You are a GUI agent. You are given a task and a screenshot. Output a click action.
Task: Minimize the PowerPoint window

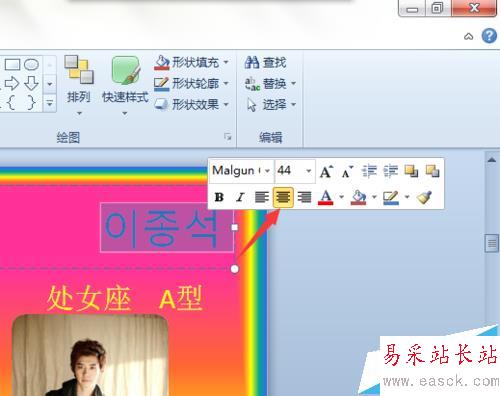pos(412,9)
